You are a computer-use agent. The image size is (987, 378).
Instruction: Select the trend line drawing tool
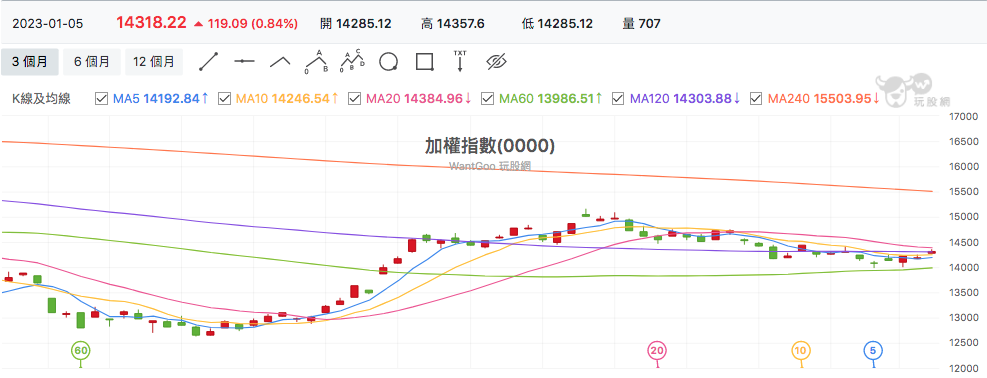[208, 62]
